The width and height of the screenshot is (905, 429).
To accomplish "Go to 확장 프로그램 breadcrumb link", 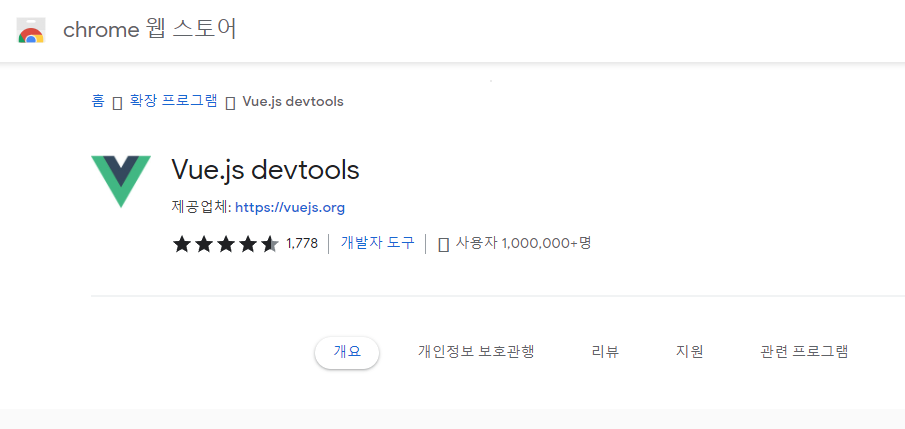I will pos(173,102).
